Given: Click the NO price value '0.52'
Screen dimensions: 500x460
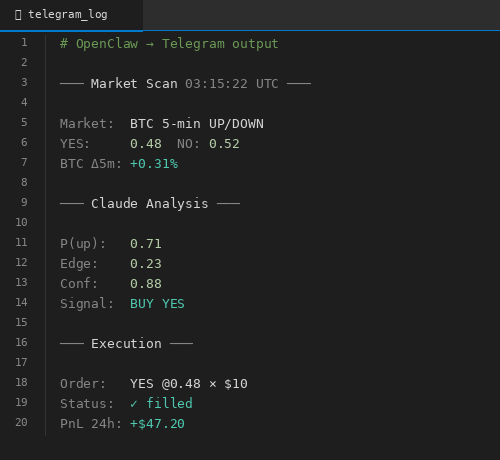Looking at the screenshot, I should [224, 144].
